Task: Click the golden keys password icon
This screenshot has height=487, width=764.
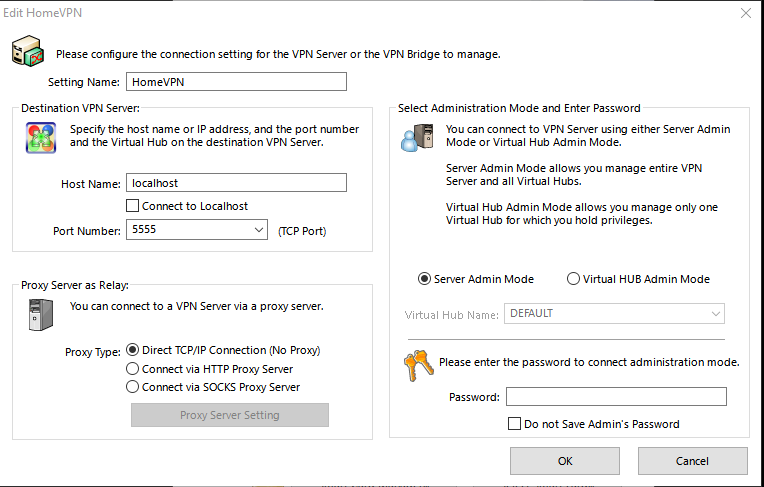Action: click(419, 366)
